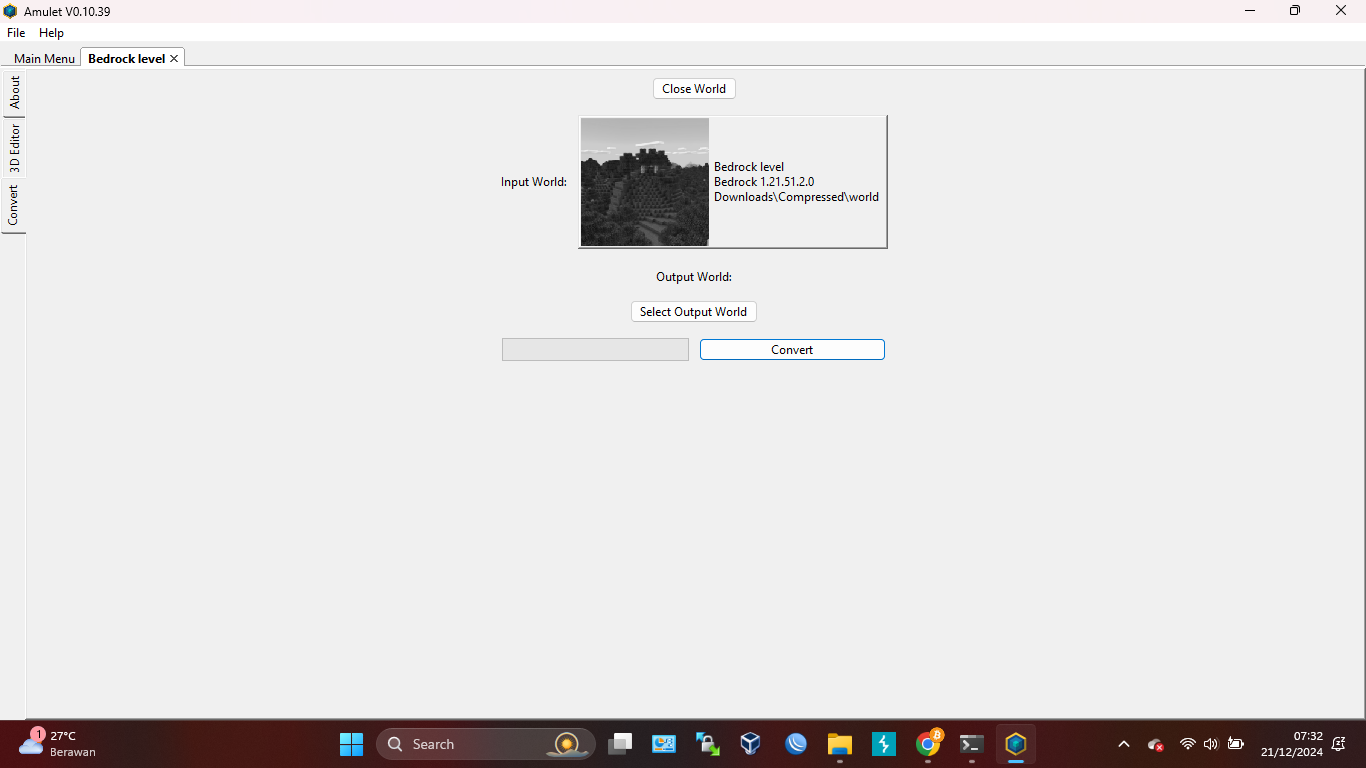Click the Close World button
Viewport: 1366px width, 768px height.
click(694, 89)
